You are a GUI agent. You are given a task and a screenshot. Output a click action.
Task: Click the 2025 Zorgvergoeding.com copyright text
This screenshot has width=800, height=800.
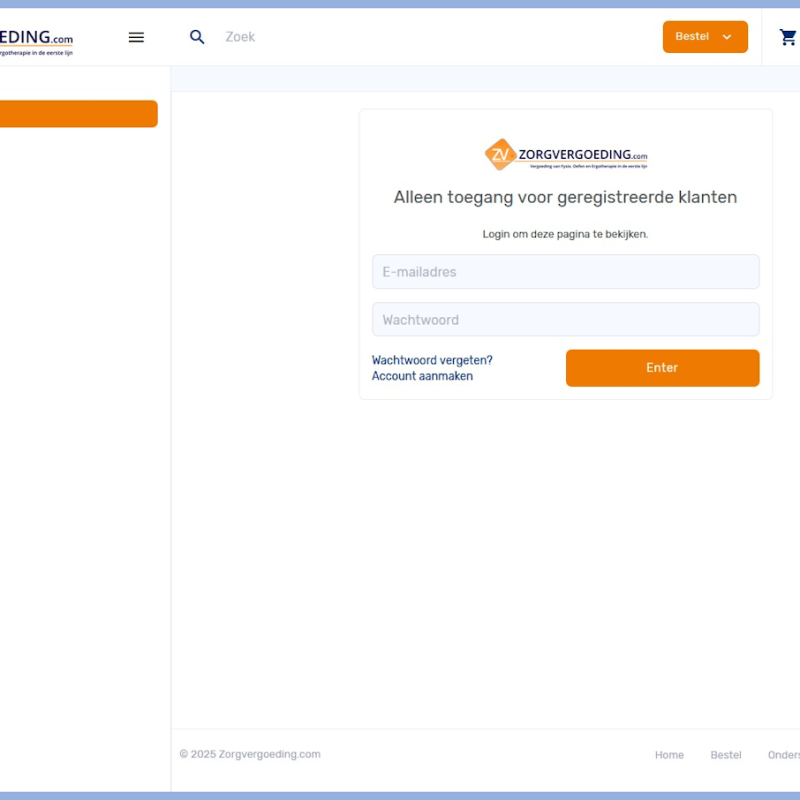tap(250, 754)
